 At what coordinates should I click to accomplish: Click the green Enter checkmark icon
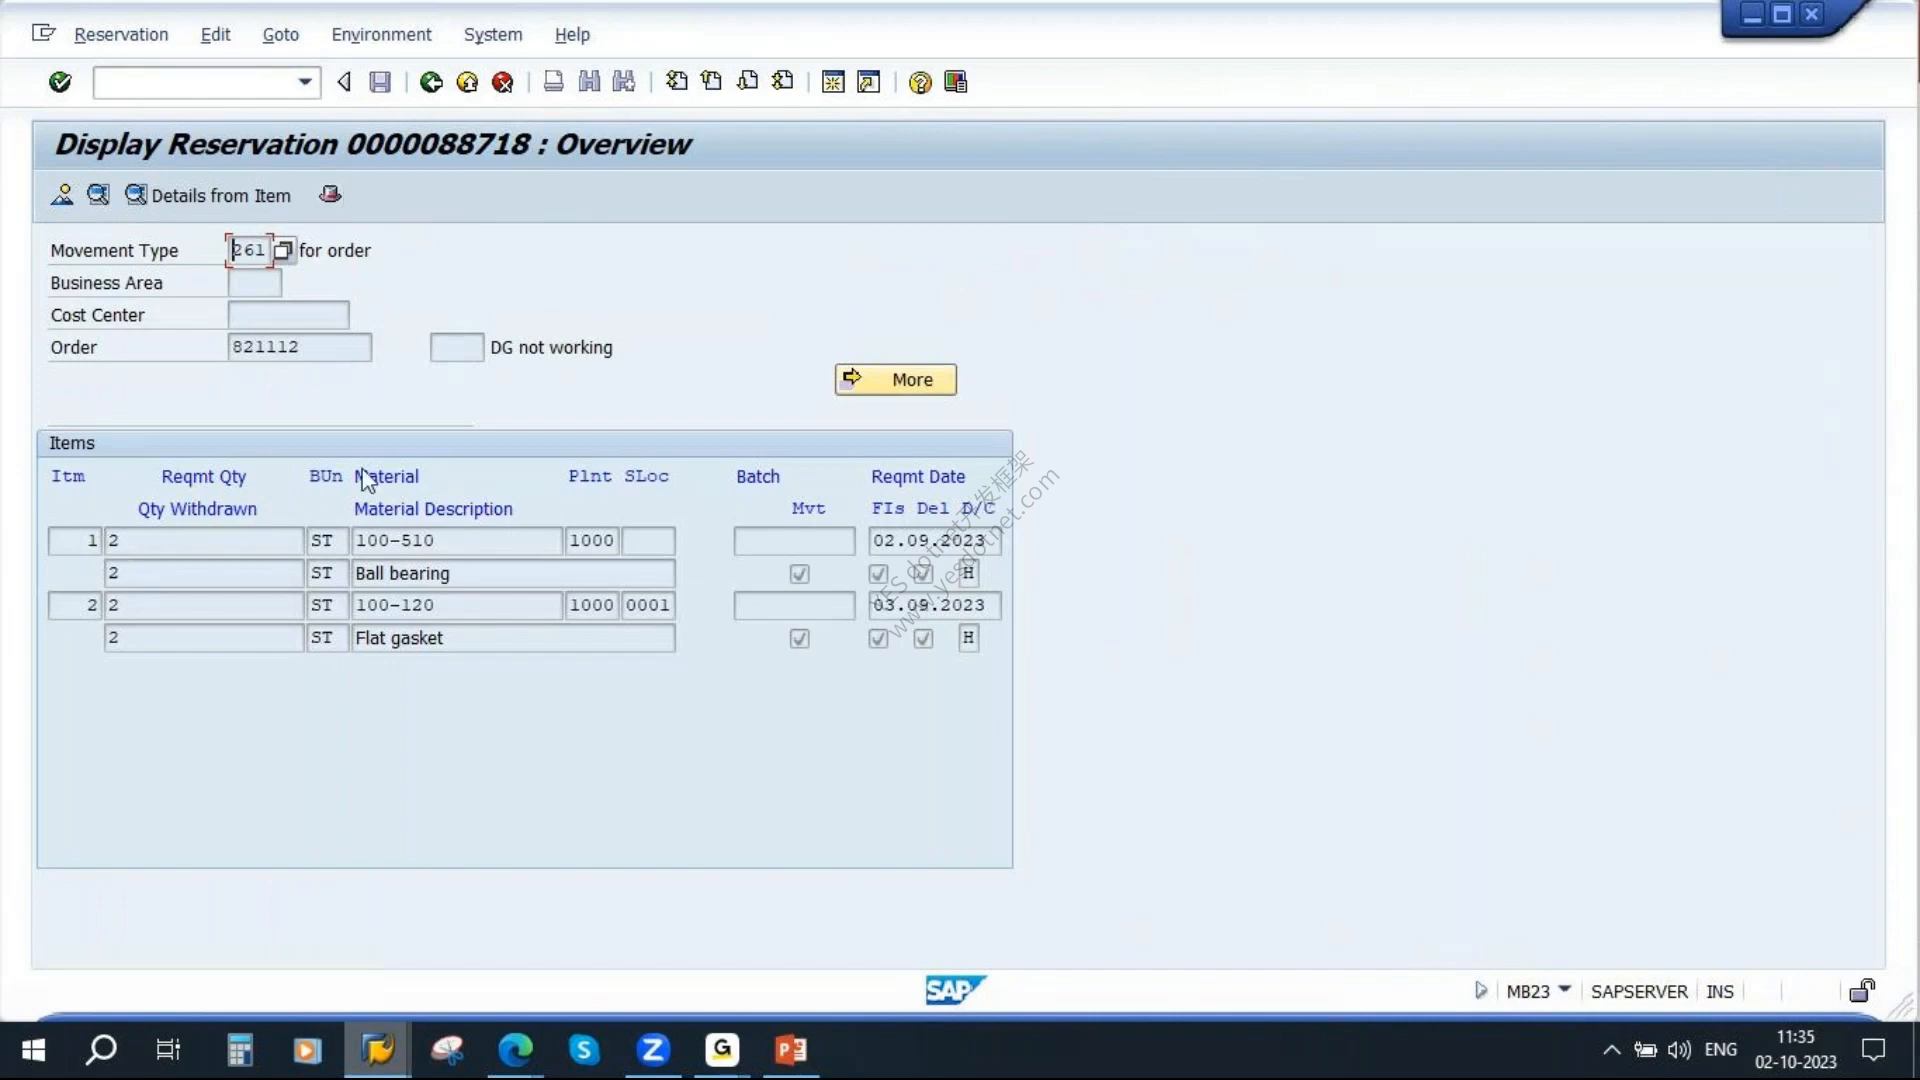pyautogui.click(x=60, y=82)
